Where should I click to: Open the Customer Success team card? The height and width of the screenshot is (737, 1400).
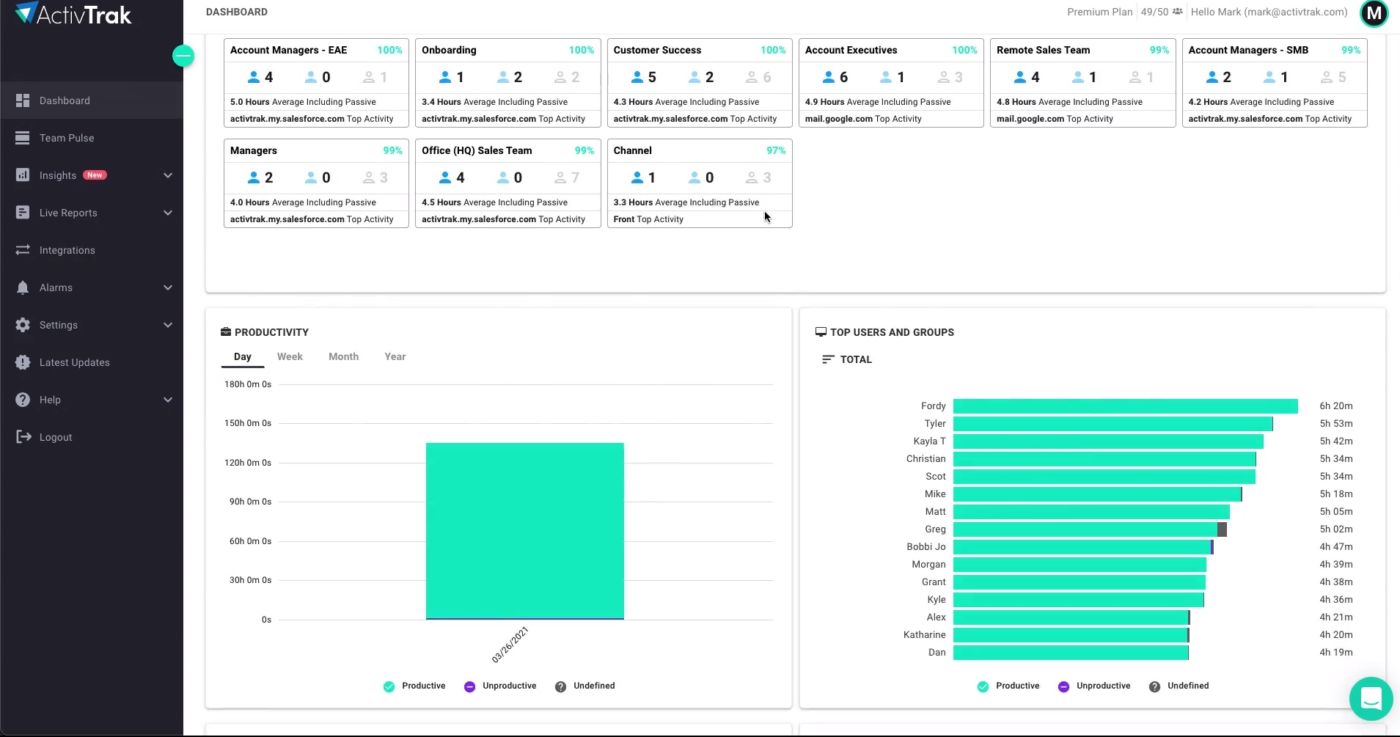point(699,83)
